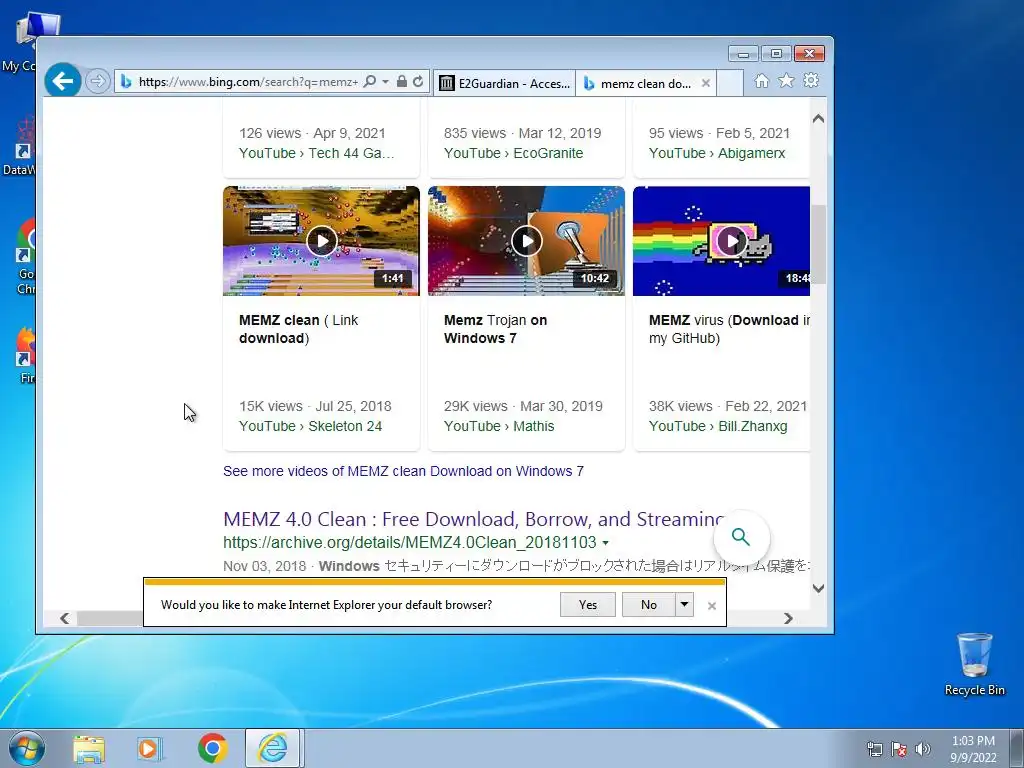Launch Windows Media Player from taskbar
Viewport: 1024px width, 768px height.
(149, 749)
